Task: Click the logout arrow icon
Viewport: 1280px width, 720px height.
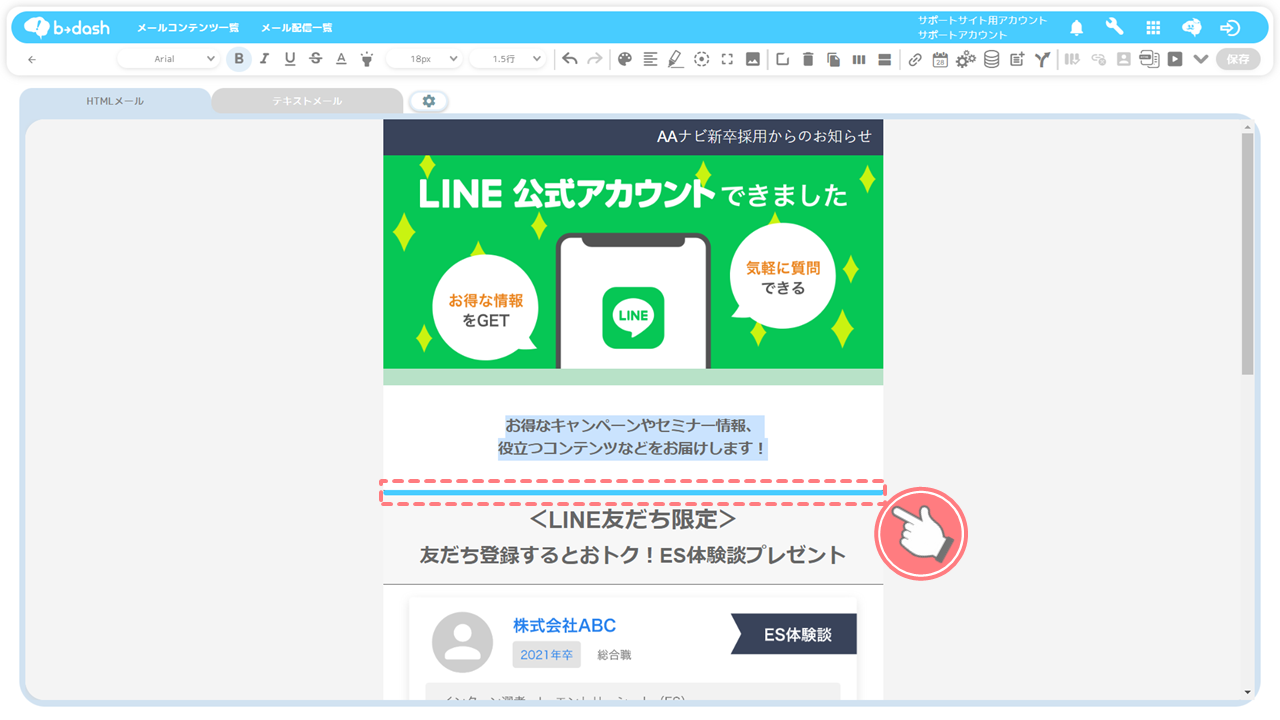Action: (x=1230, y=28)
